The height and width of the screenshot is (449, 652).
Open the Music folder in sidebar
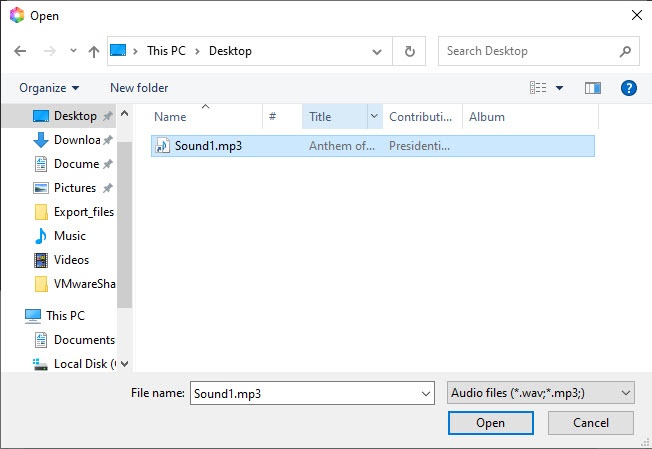click(69, 236)
